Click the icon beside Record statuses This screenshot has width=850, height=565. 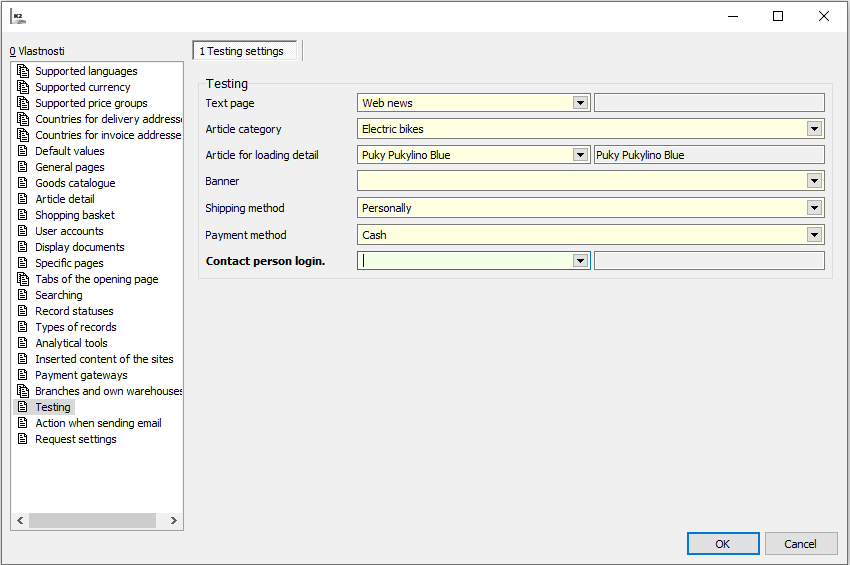(x=23, y=311)
